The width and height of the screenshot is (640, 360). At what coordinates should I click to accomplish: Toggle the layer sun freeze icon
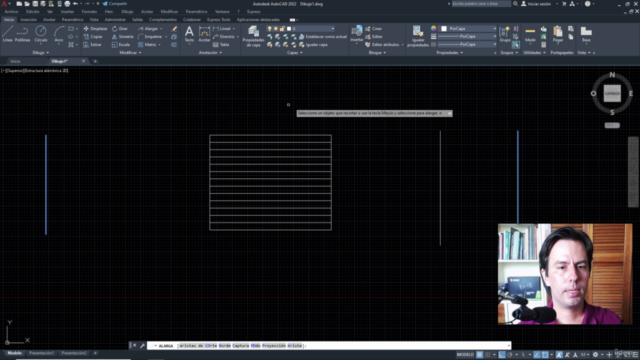click(x=276, y=29)
